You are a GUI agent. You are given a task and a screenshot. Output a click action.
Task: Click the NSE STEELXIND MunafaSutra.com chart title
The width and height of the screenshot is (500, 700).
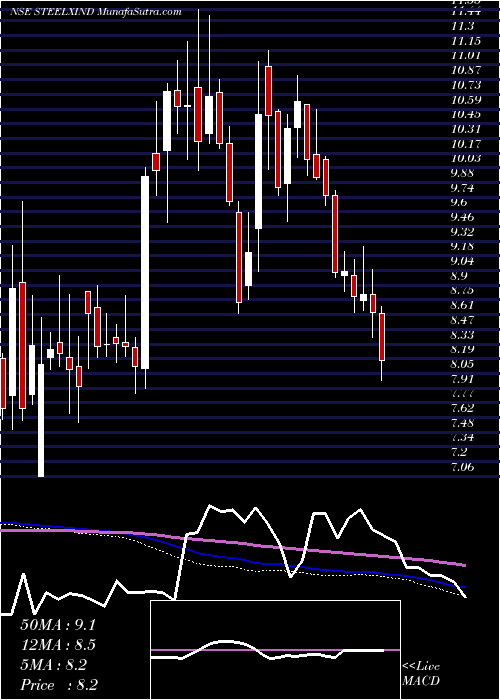[96, 12]
